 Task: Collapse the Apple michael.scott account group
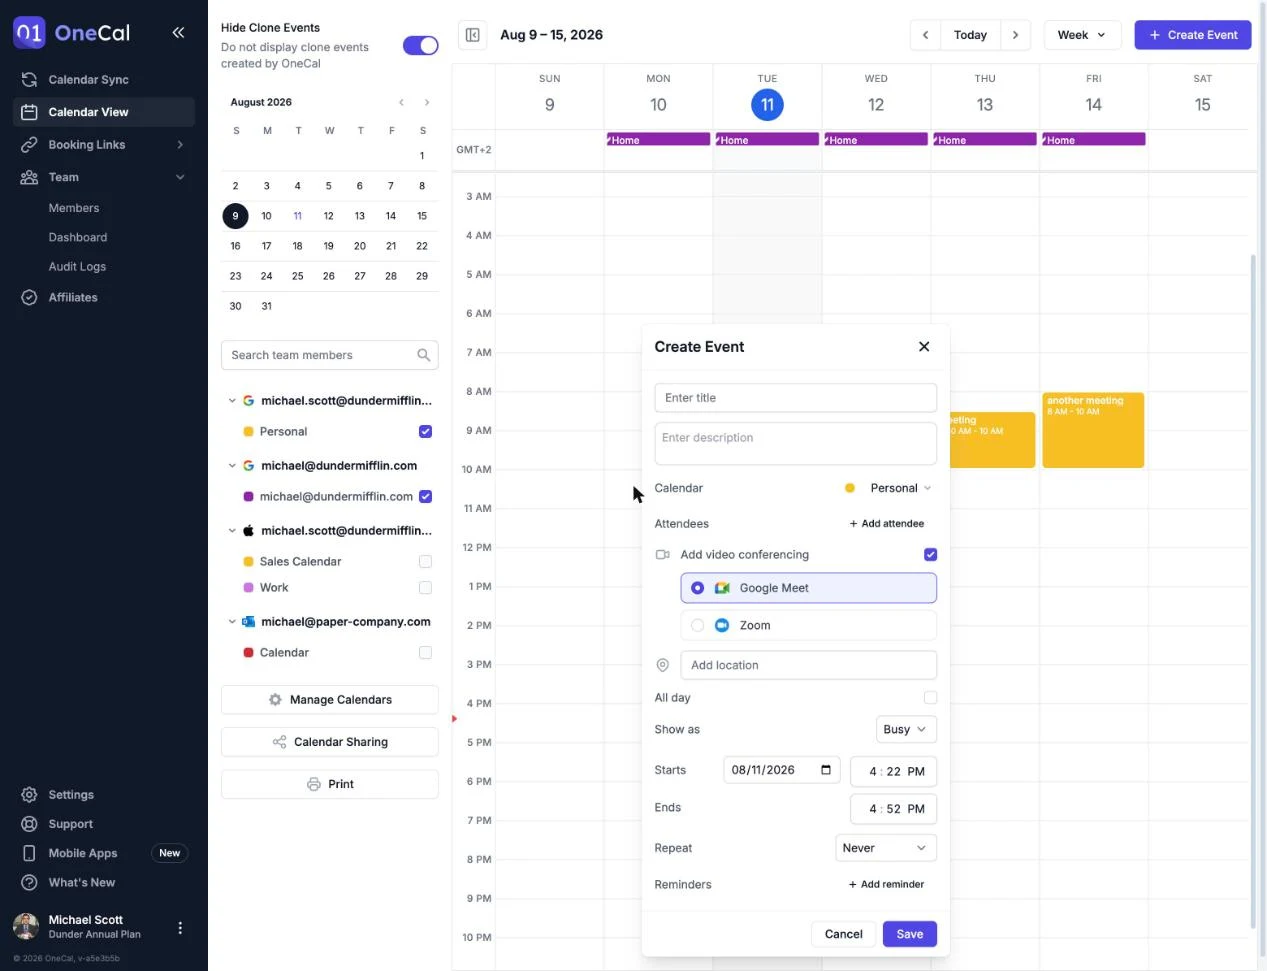pos(232,531)
